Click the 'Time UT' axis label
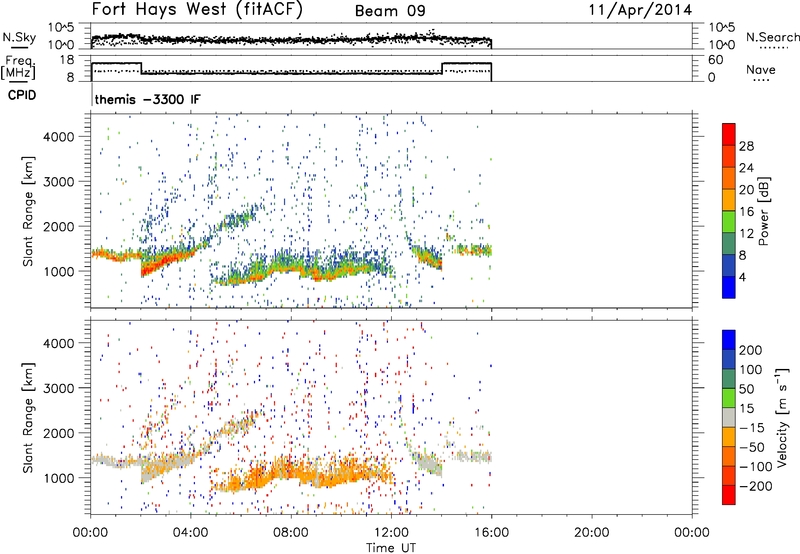 click(x=391, y=548)
